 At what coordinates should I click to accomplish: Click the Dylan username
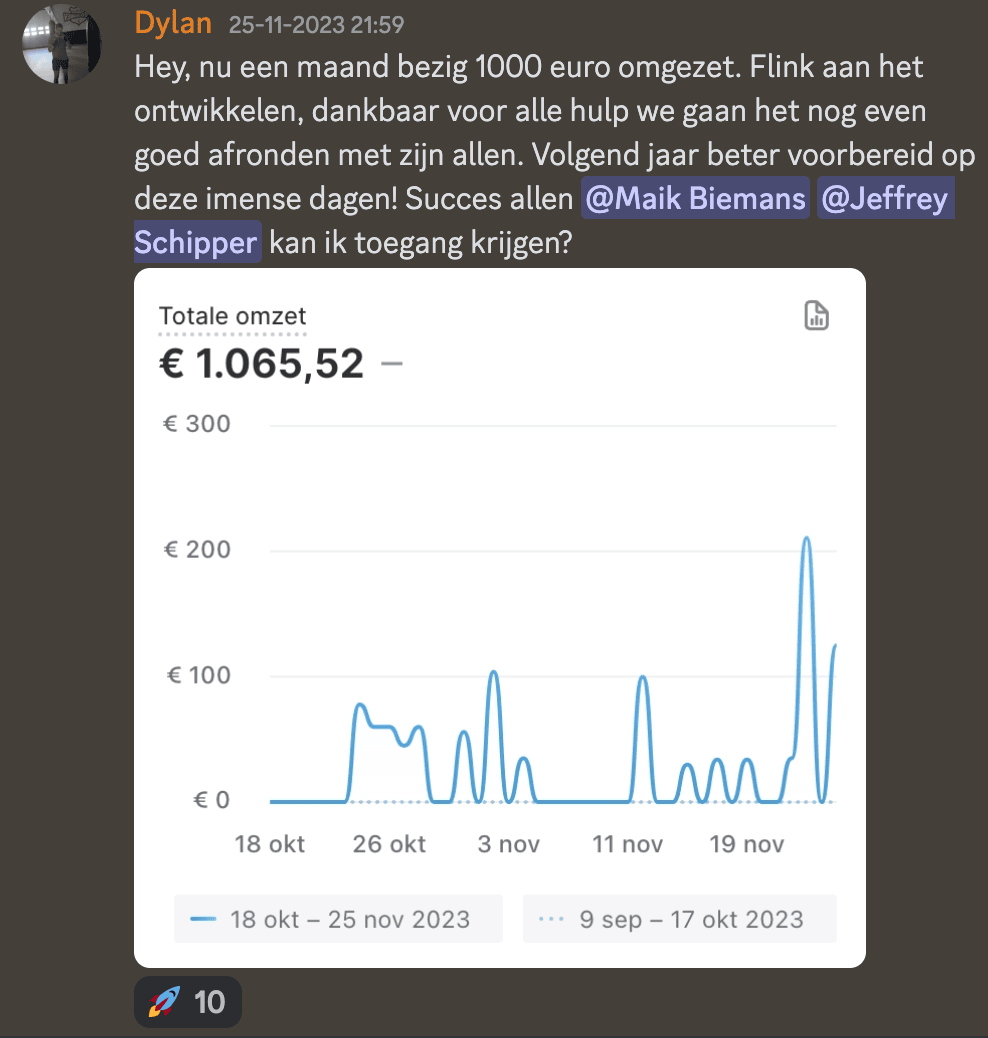[173, 23]
